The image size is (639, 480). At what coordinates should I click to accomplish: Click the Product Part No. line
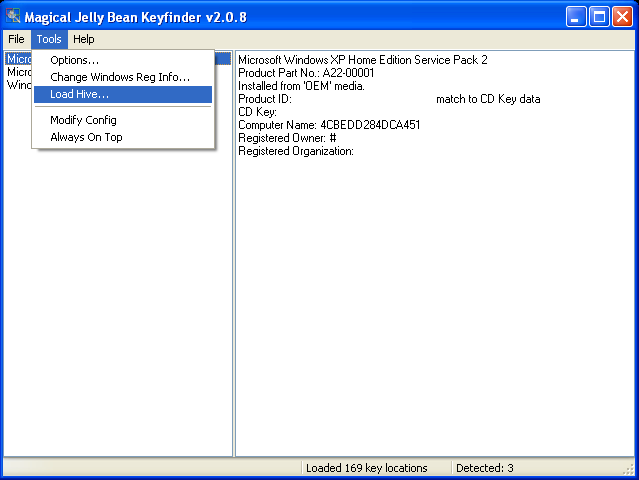306,73
